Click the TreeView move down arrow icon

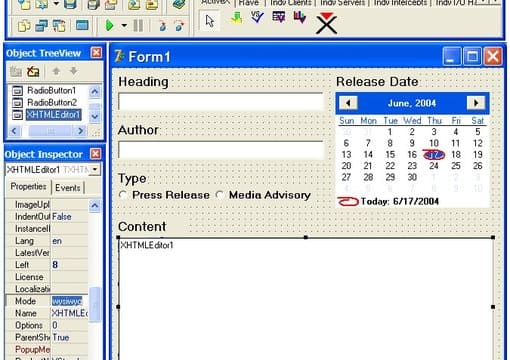coord(73,71)
